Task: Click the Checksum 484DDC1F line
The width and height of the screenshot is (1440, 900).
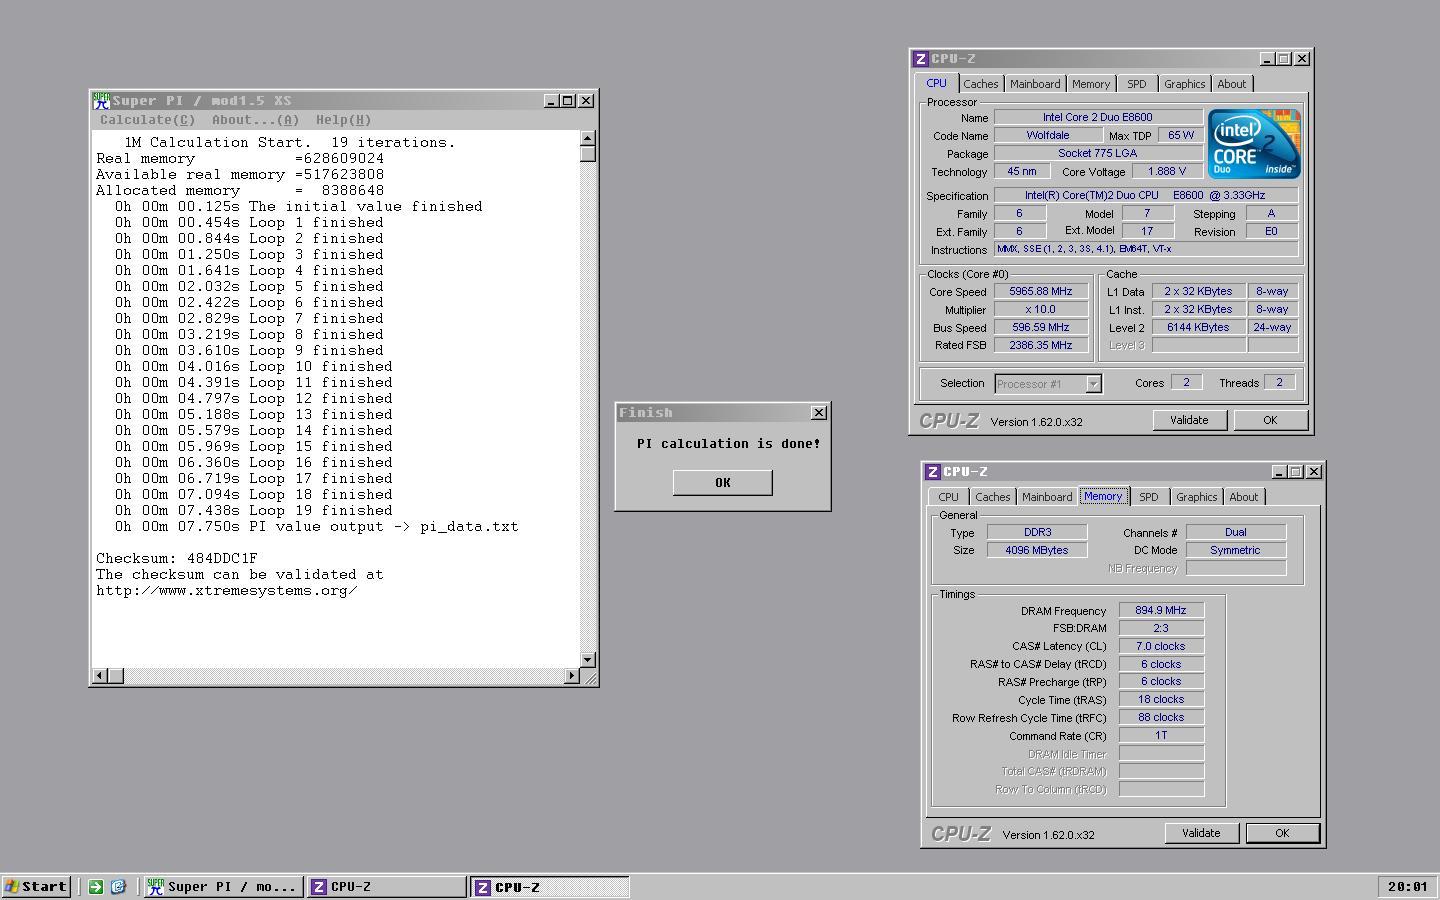Action: point(177,558)
